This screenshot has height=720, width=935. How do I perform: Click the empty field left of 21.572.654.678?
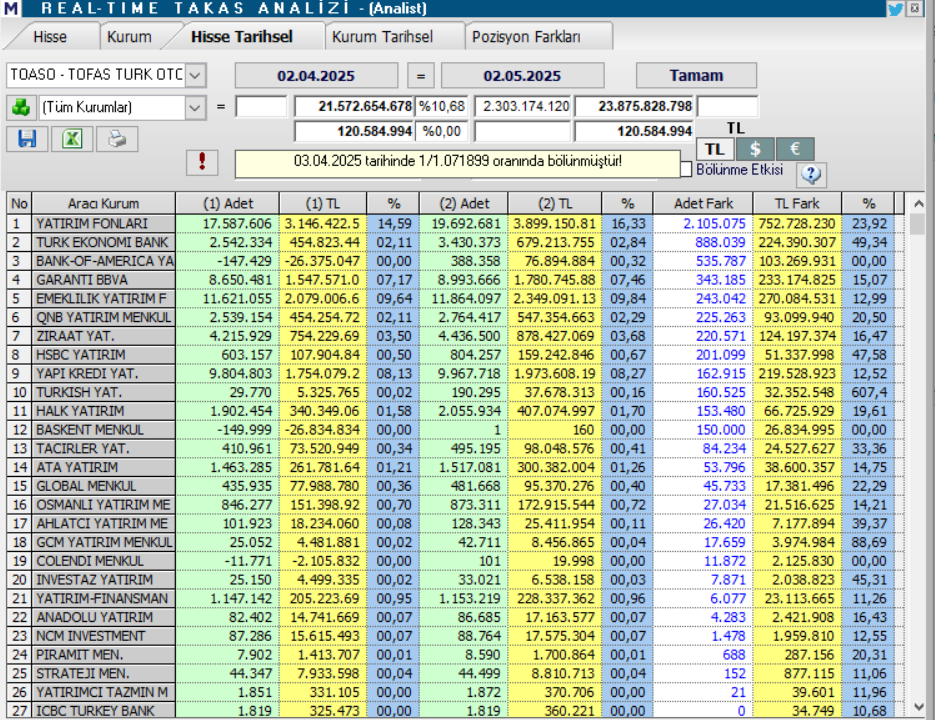point(261,107)
